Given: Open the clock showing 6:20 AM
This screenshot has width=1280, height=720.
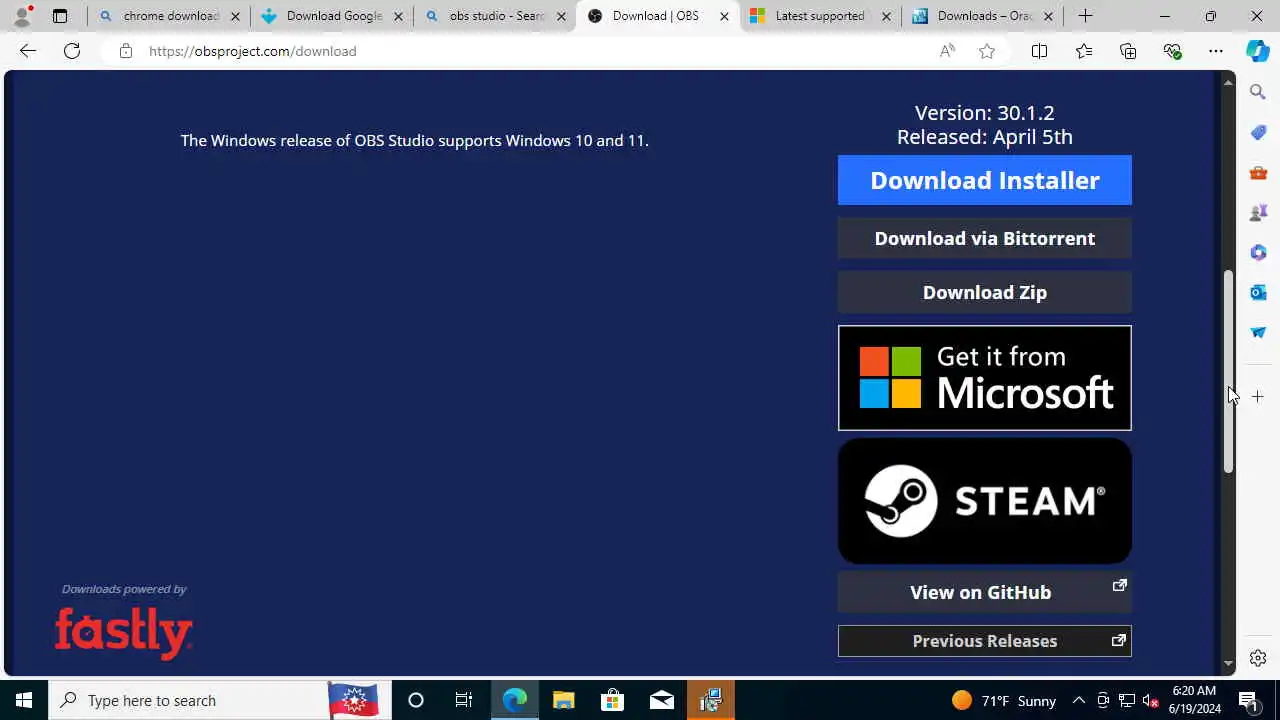Looking at the screenshot, I should [1195, 700].
